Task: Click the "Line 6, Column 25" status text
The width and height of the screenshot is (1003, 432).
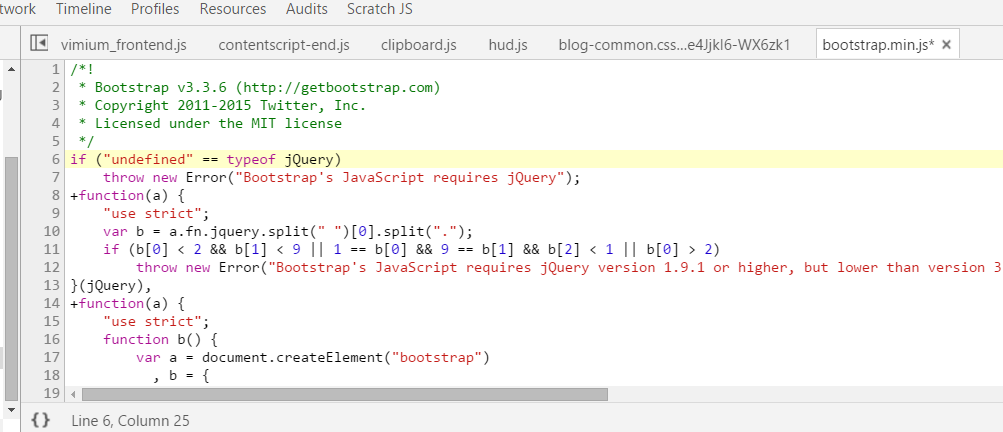Action: pos(130,420)
